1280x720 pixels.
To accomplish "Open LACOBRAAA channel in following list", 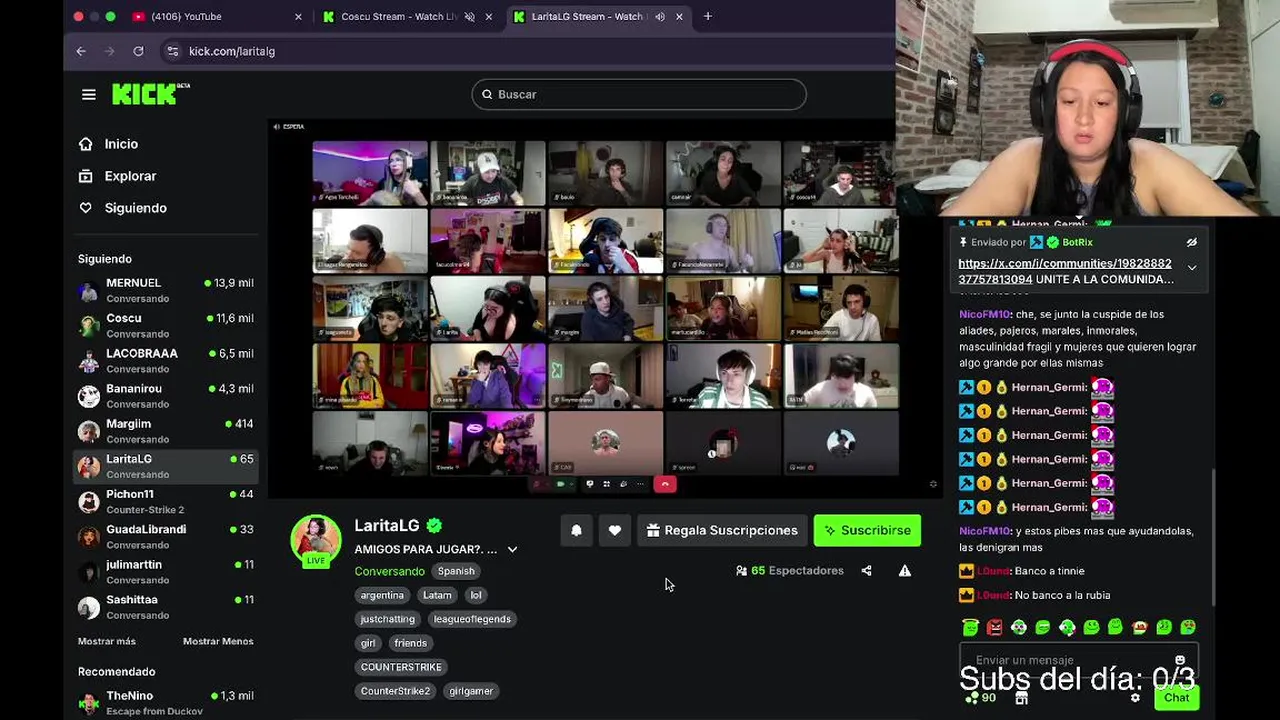I will (166, 360).
